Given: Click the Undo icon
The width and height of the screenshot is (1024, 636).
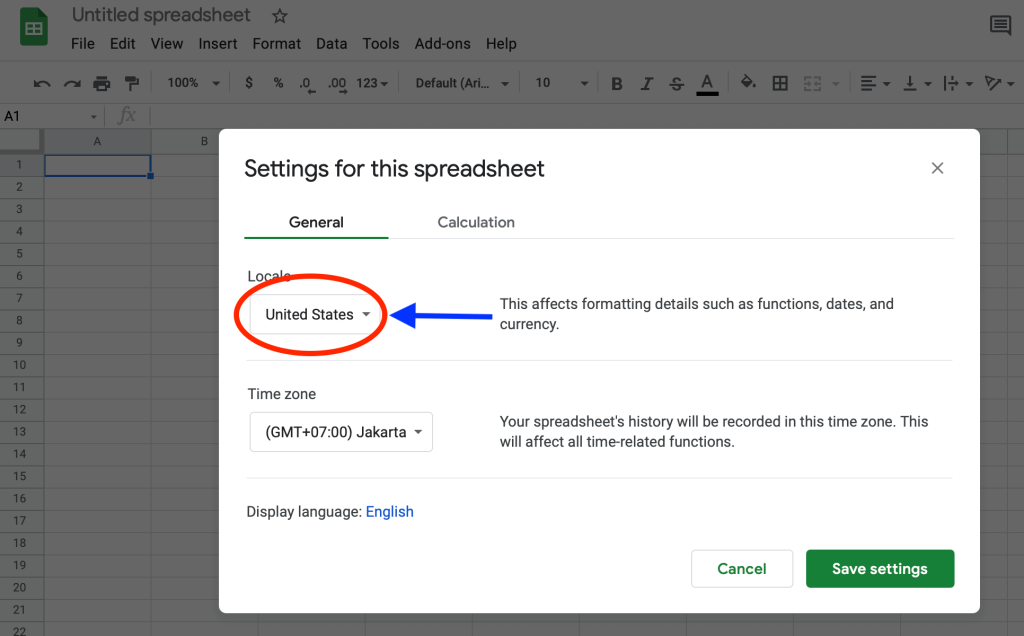Looking at the screenshot, I should (41, 83).
